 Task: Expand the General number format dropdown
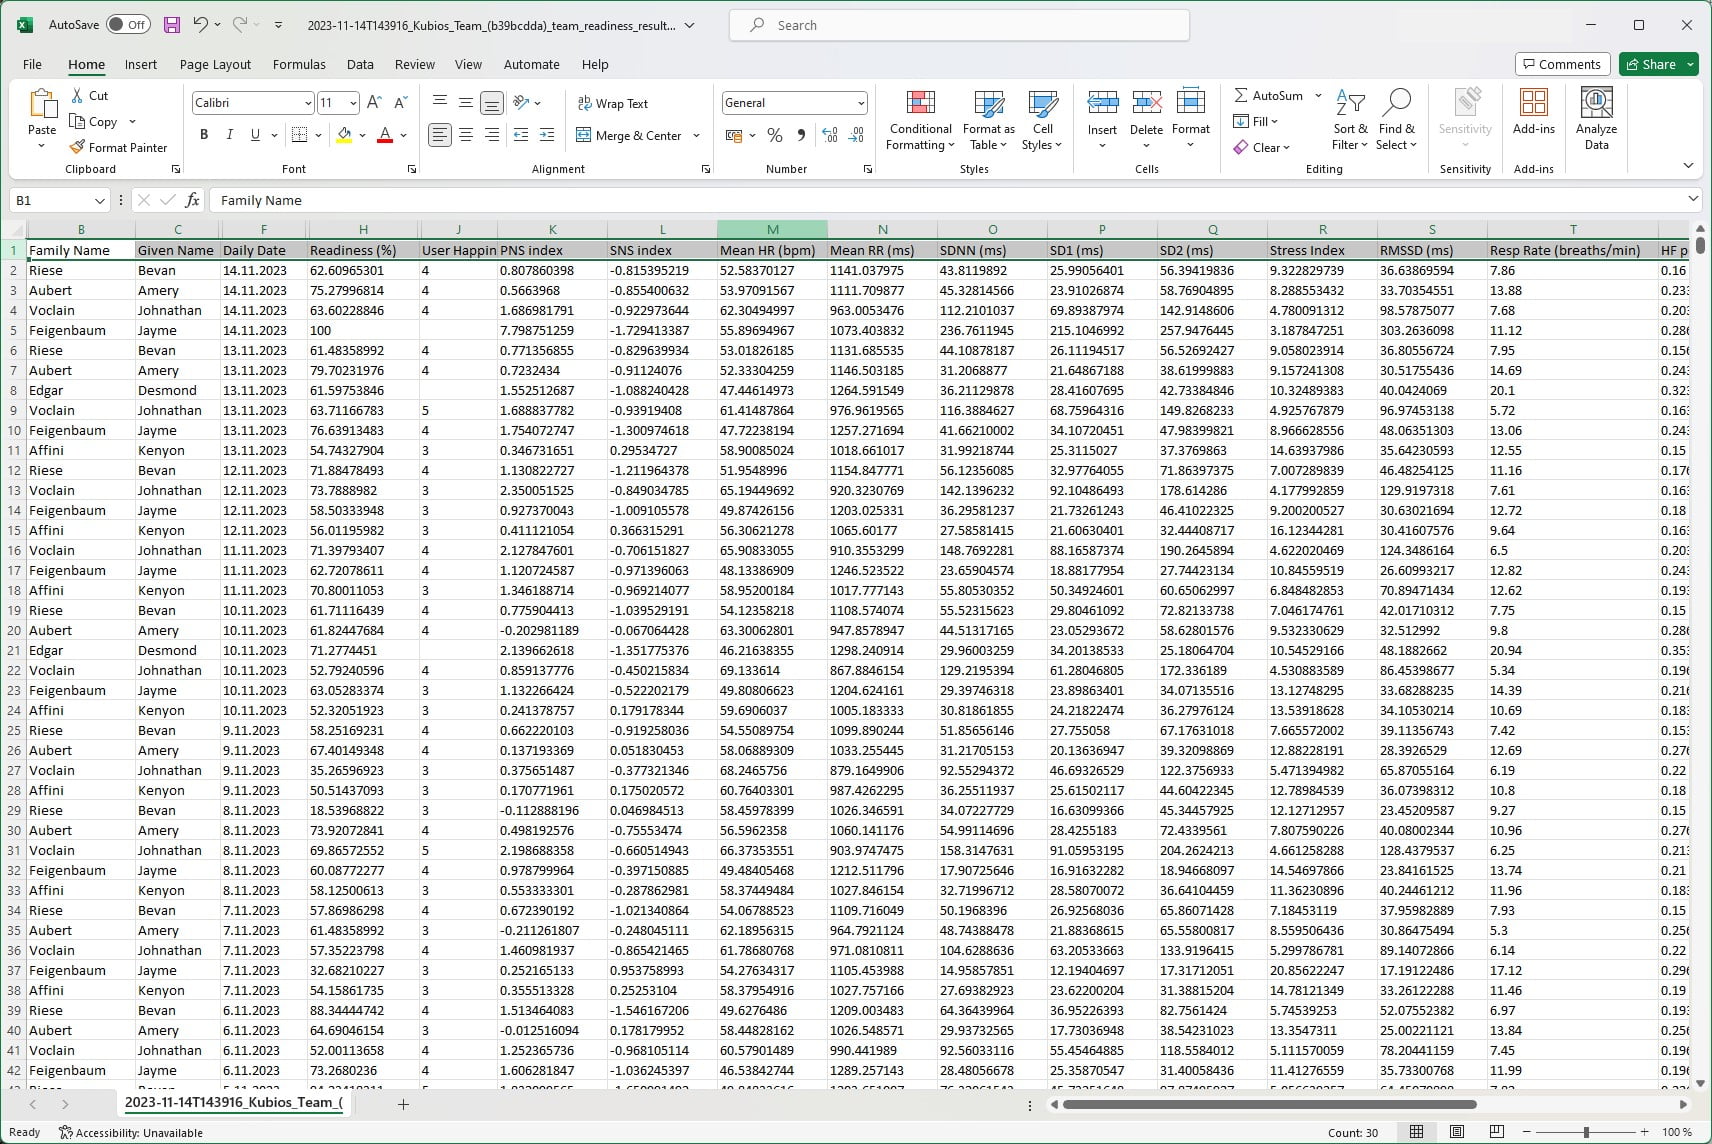860,103
